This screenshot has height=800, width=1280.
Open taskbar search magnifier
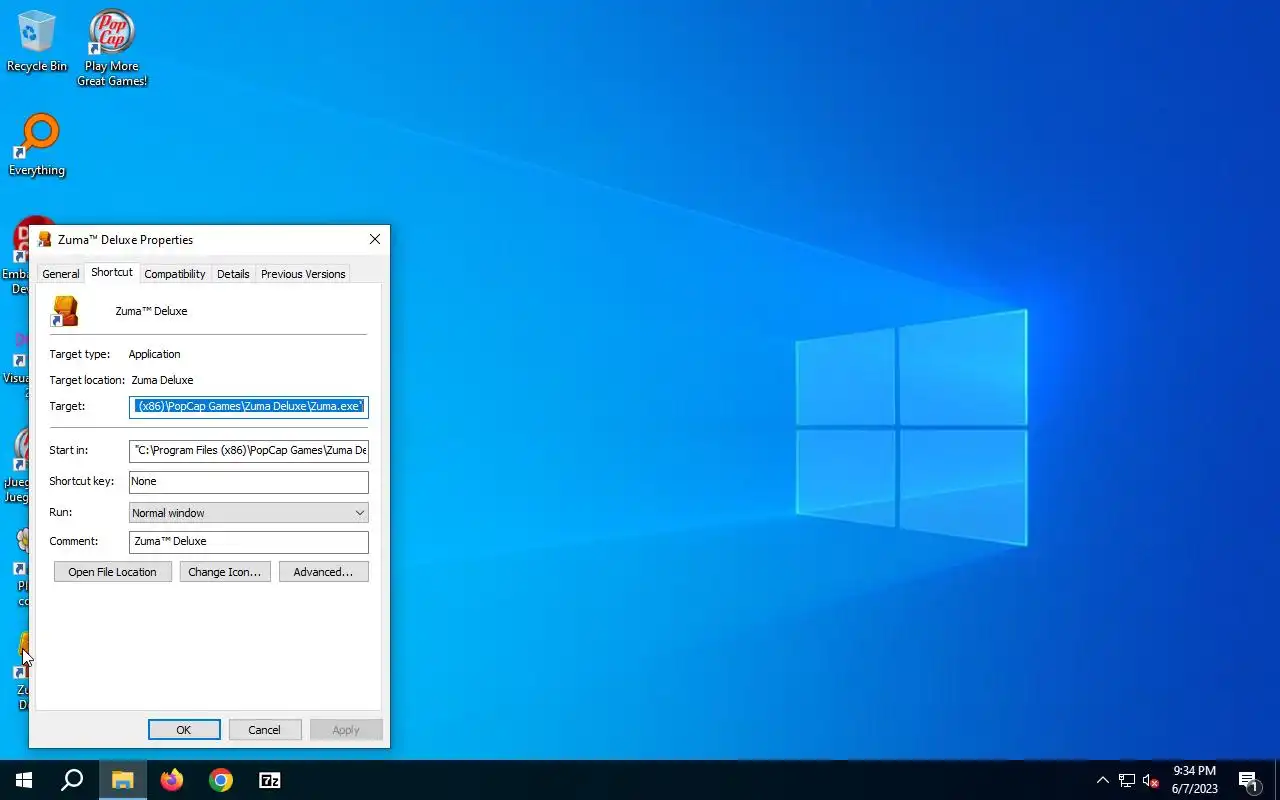click(x=72, y=780)
